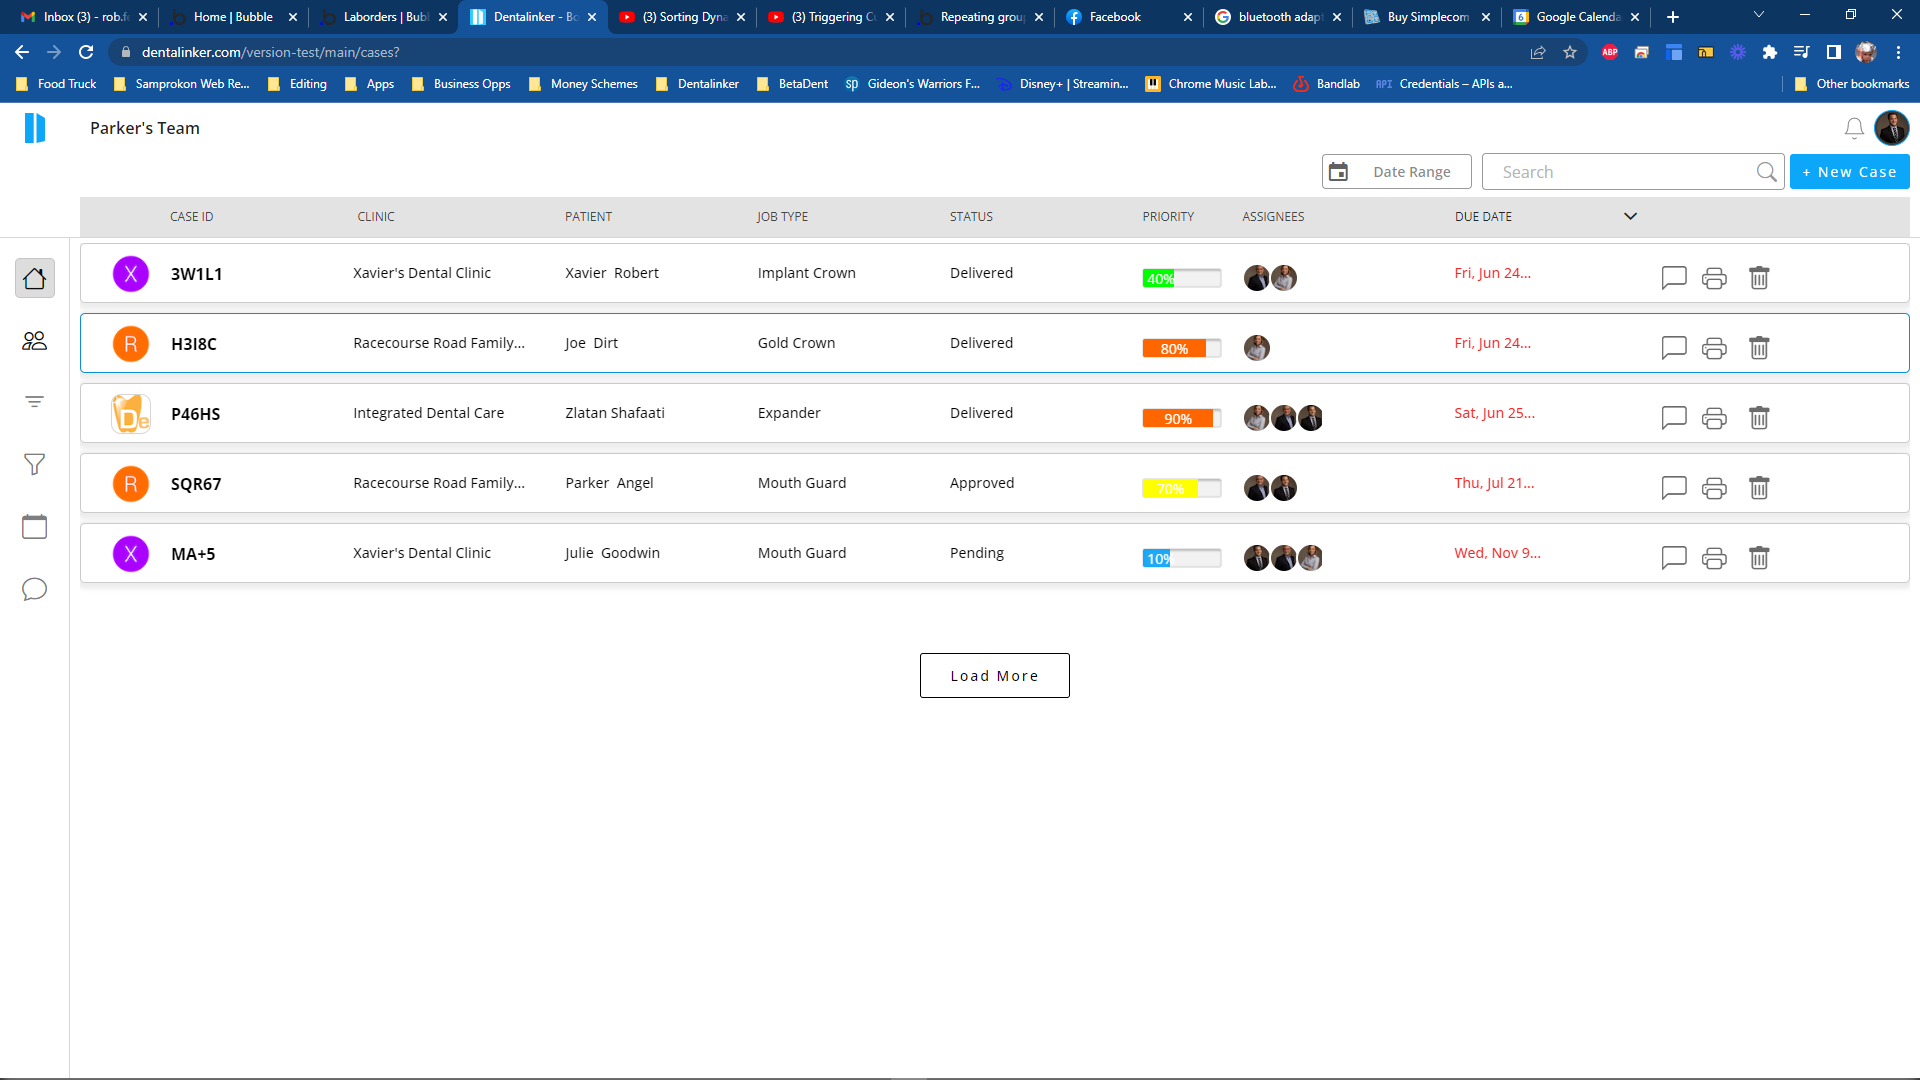
Task: Click the New Case button
Action: (x=1849, y=172)
